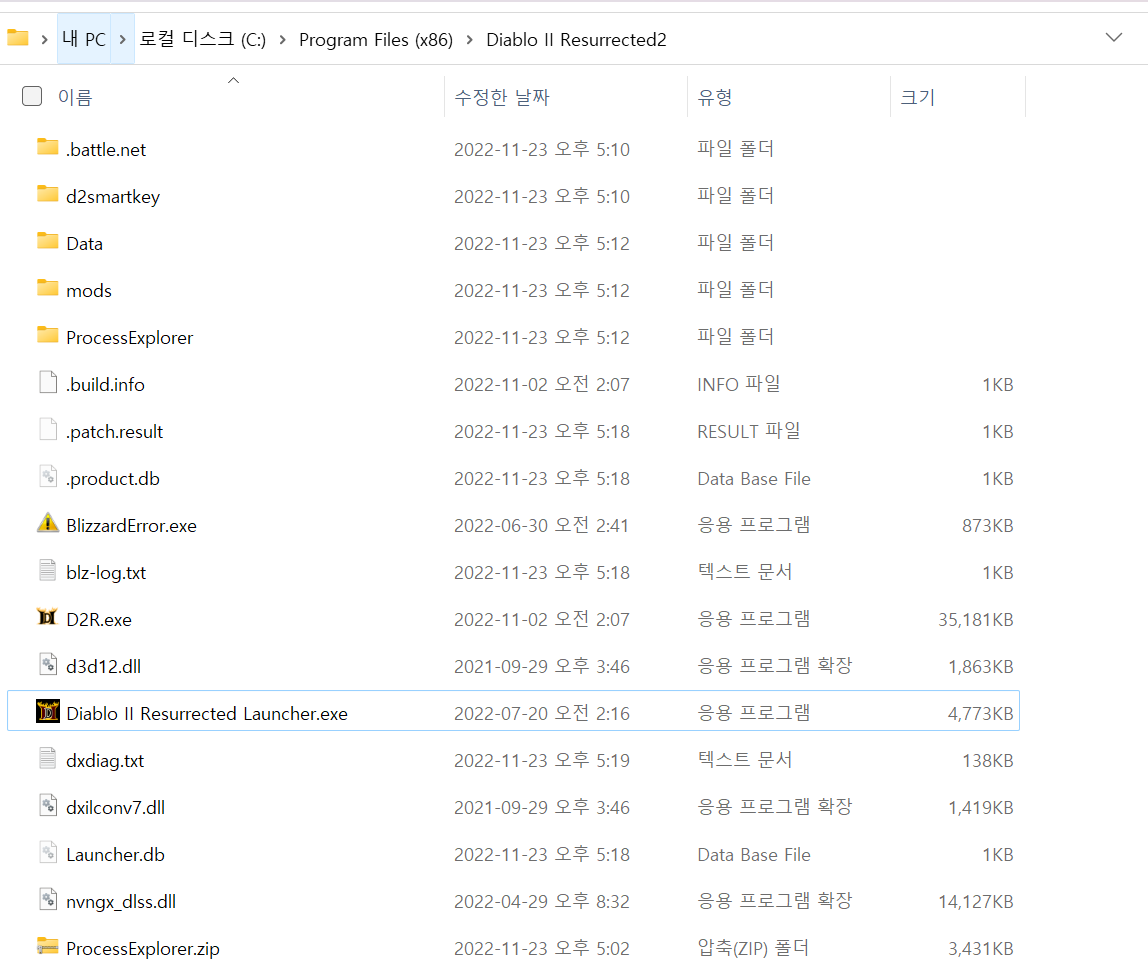Select the nvngx_dlss.dll file name
Screen dimensions: 1148x971
click(121, 901)
